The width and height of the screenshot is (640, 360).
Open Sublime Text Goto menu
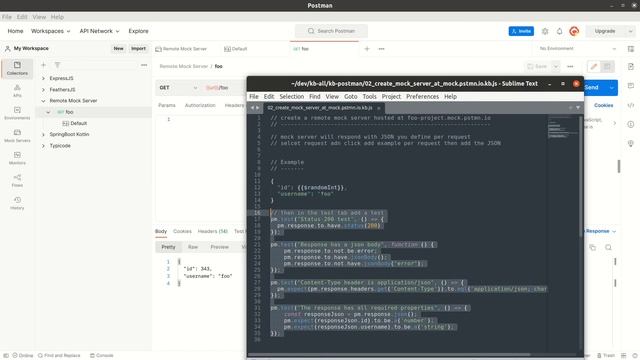350,96
